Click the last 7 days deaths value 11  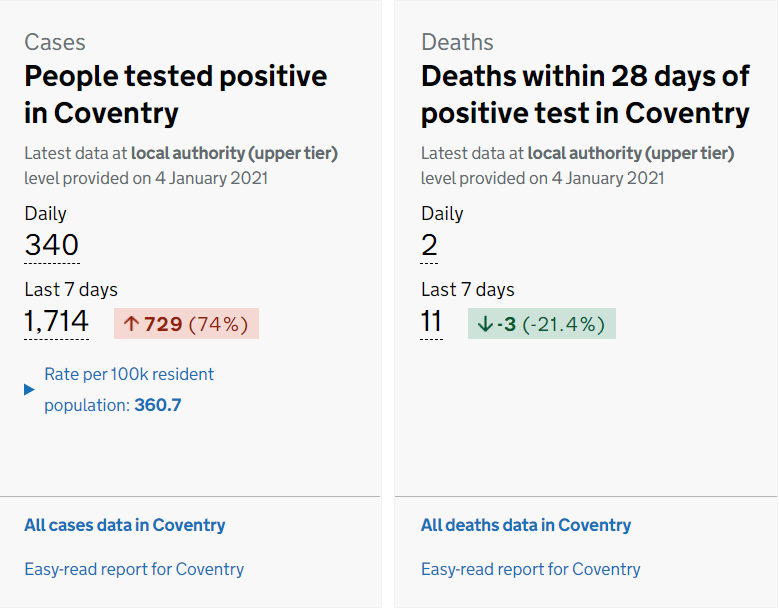coord(432,322)
